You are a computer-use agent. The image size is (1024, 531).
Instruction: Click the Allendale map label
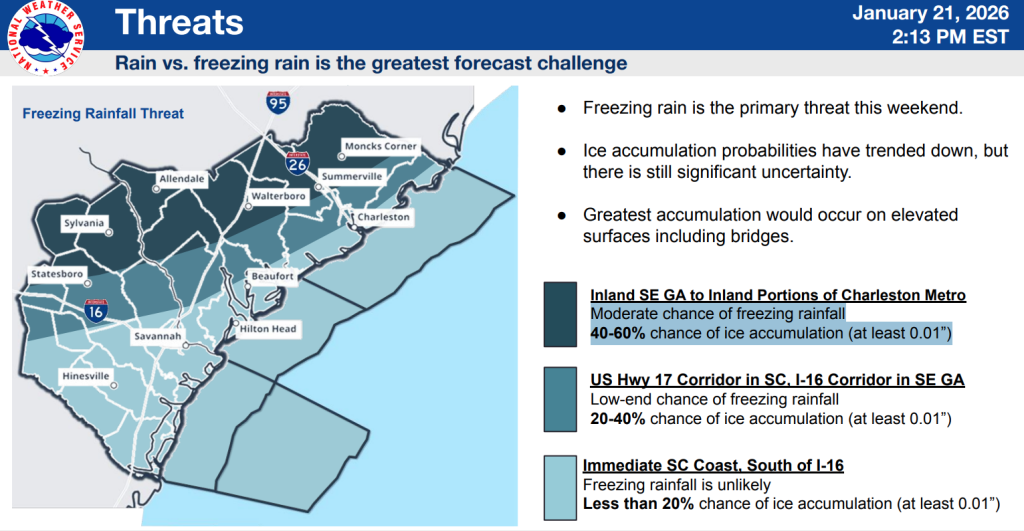181,179
